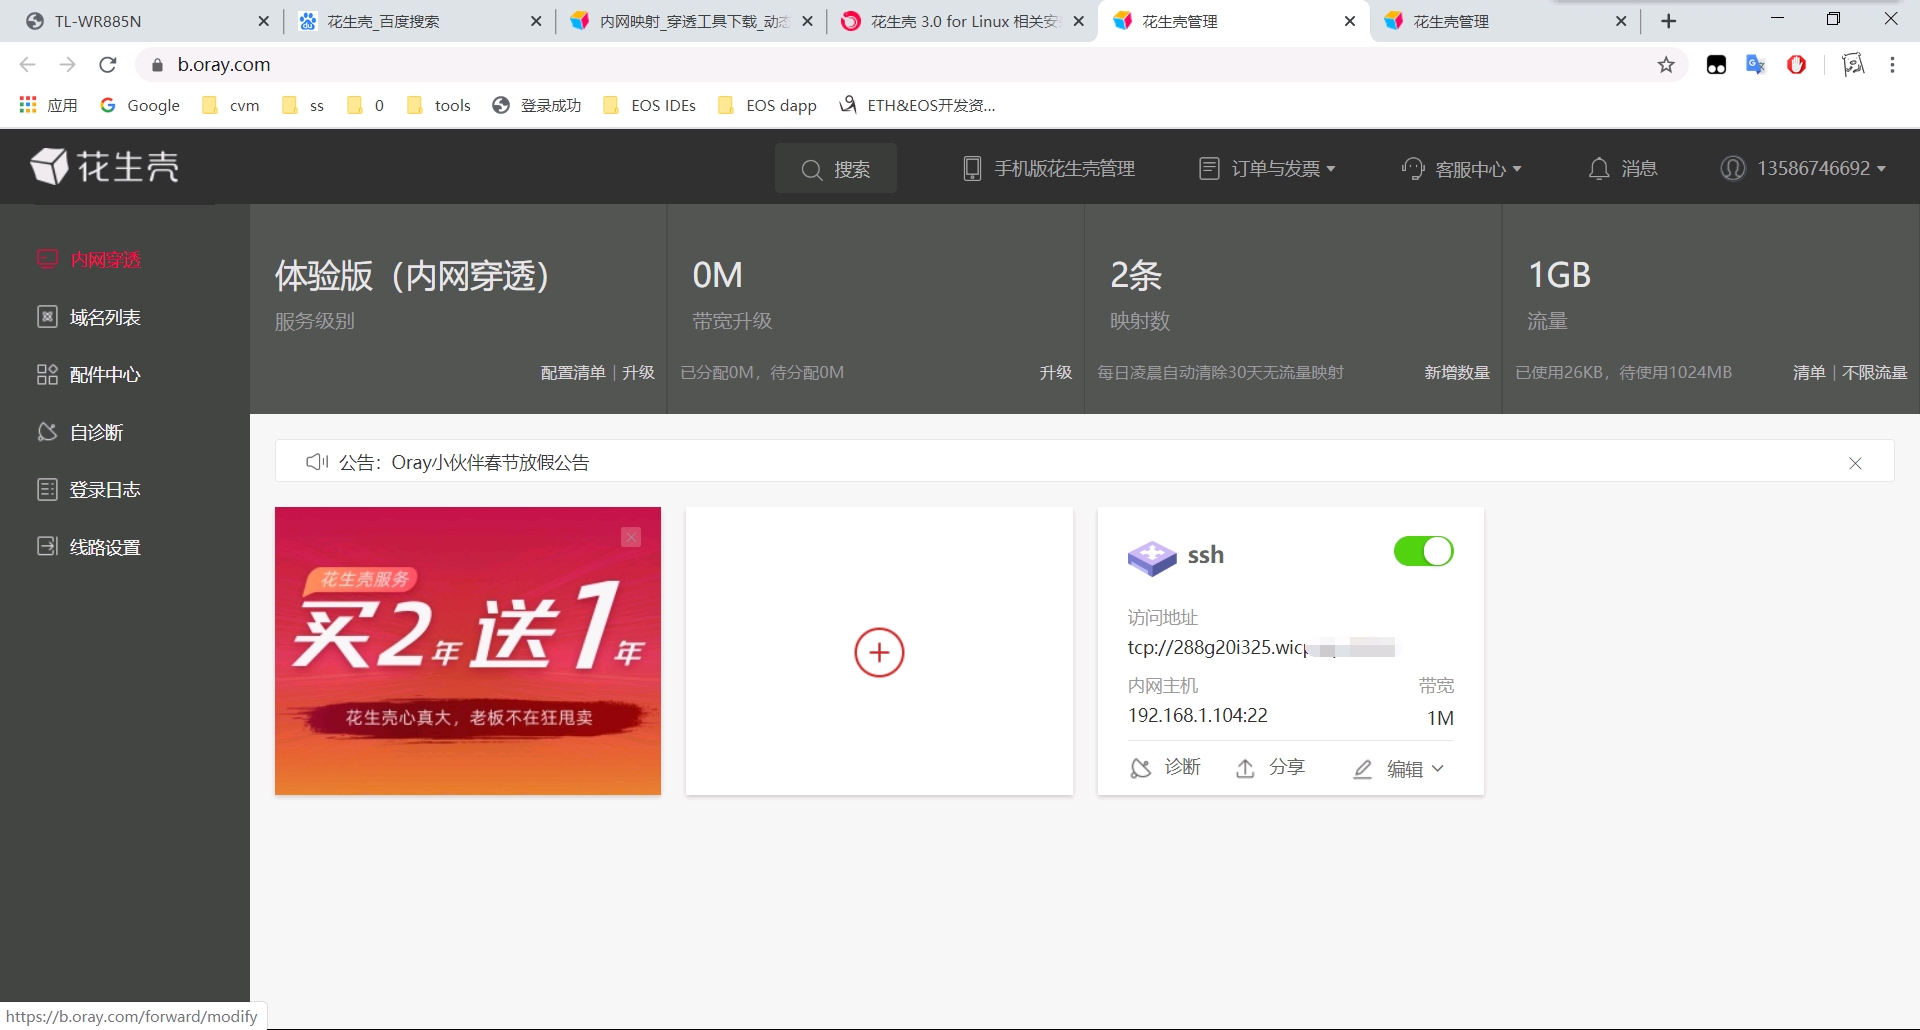
Task: Click the browser forward button
Action: tap(68, 65)
